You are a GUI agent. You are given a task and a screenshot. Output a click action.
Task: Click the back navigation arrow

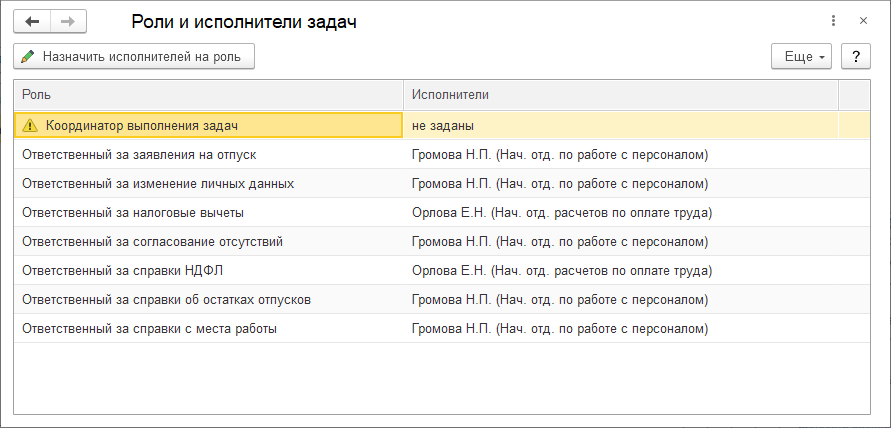[x=32, y=21]
